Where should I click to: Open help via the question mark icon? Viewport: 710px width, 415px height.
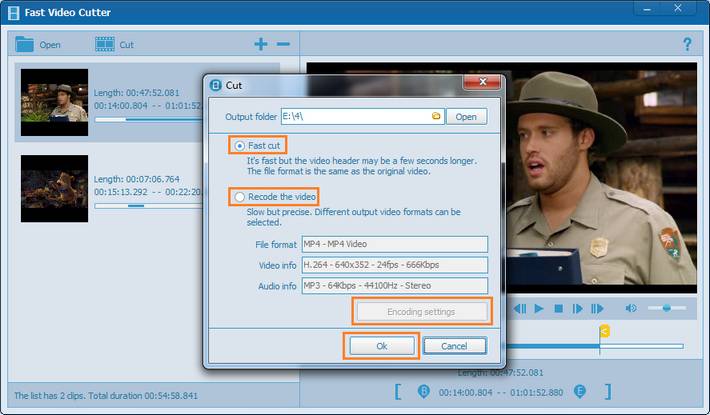[687, 45]
